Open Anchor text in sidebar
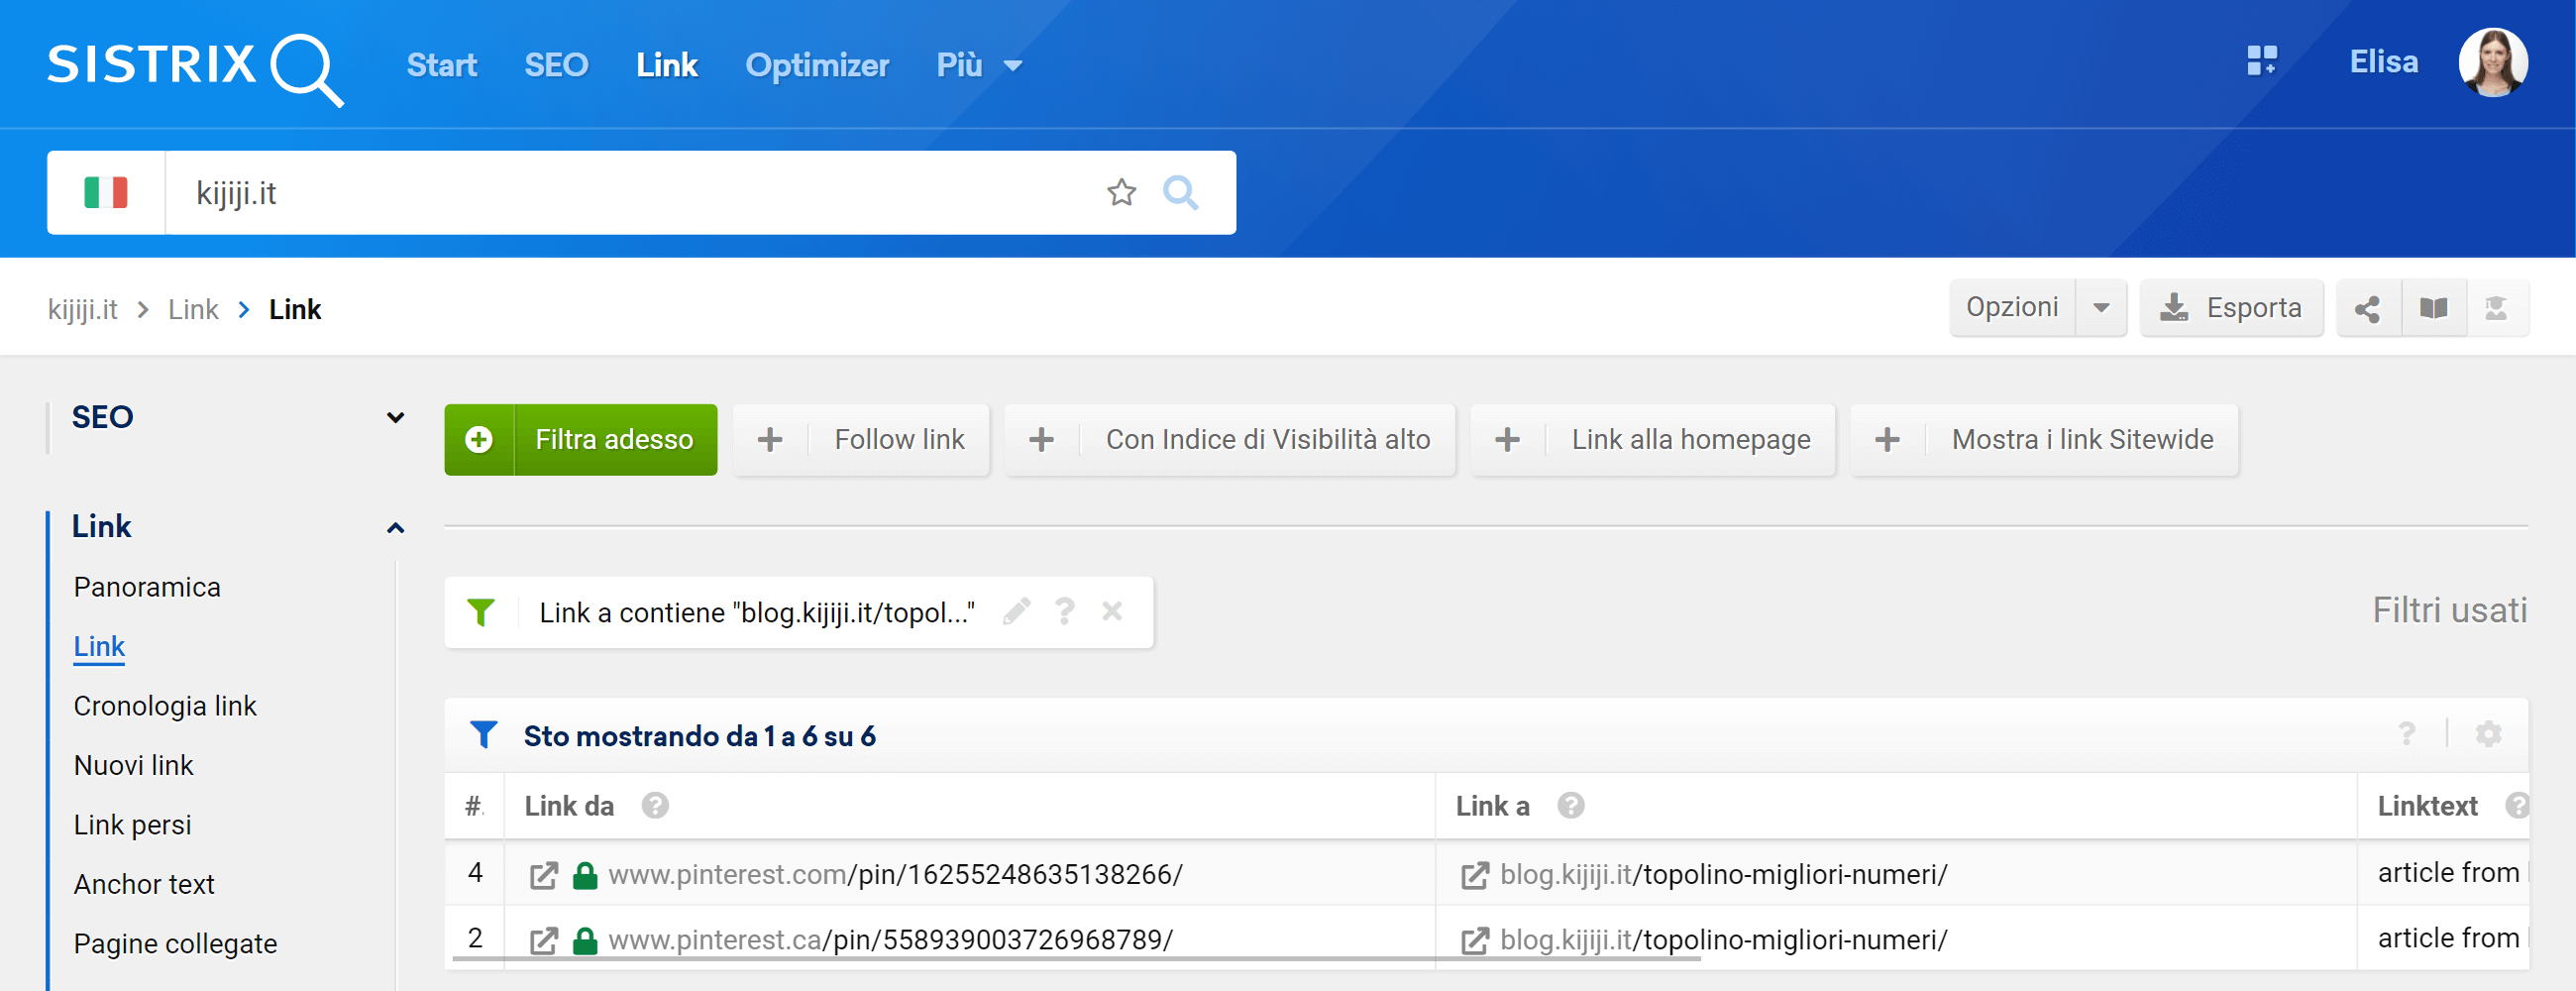This screenshot has width=2576, height=991. [144, 884]
